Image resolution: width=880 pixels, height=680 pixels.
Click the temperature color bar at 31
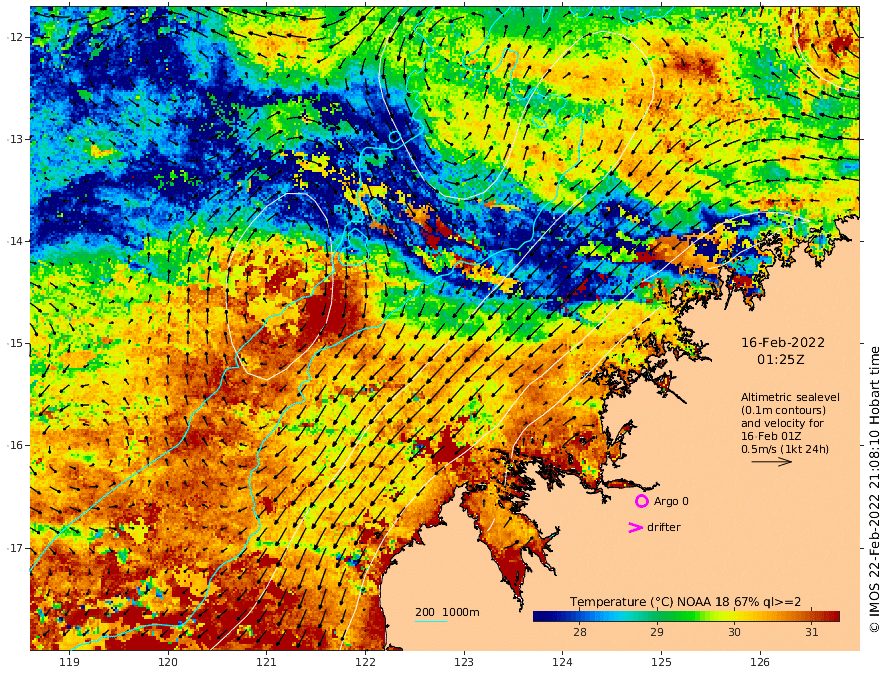pyautogui.click(x=812, y=617)
